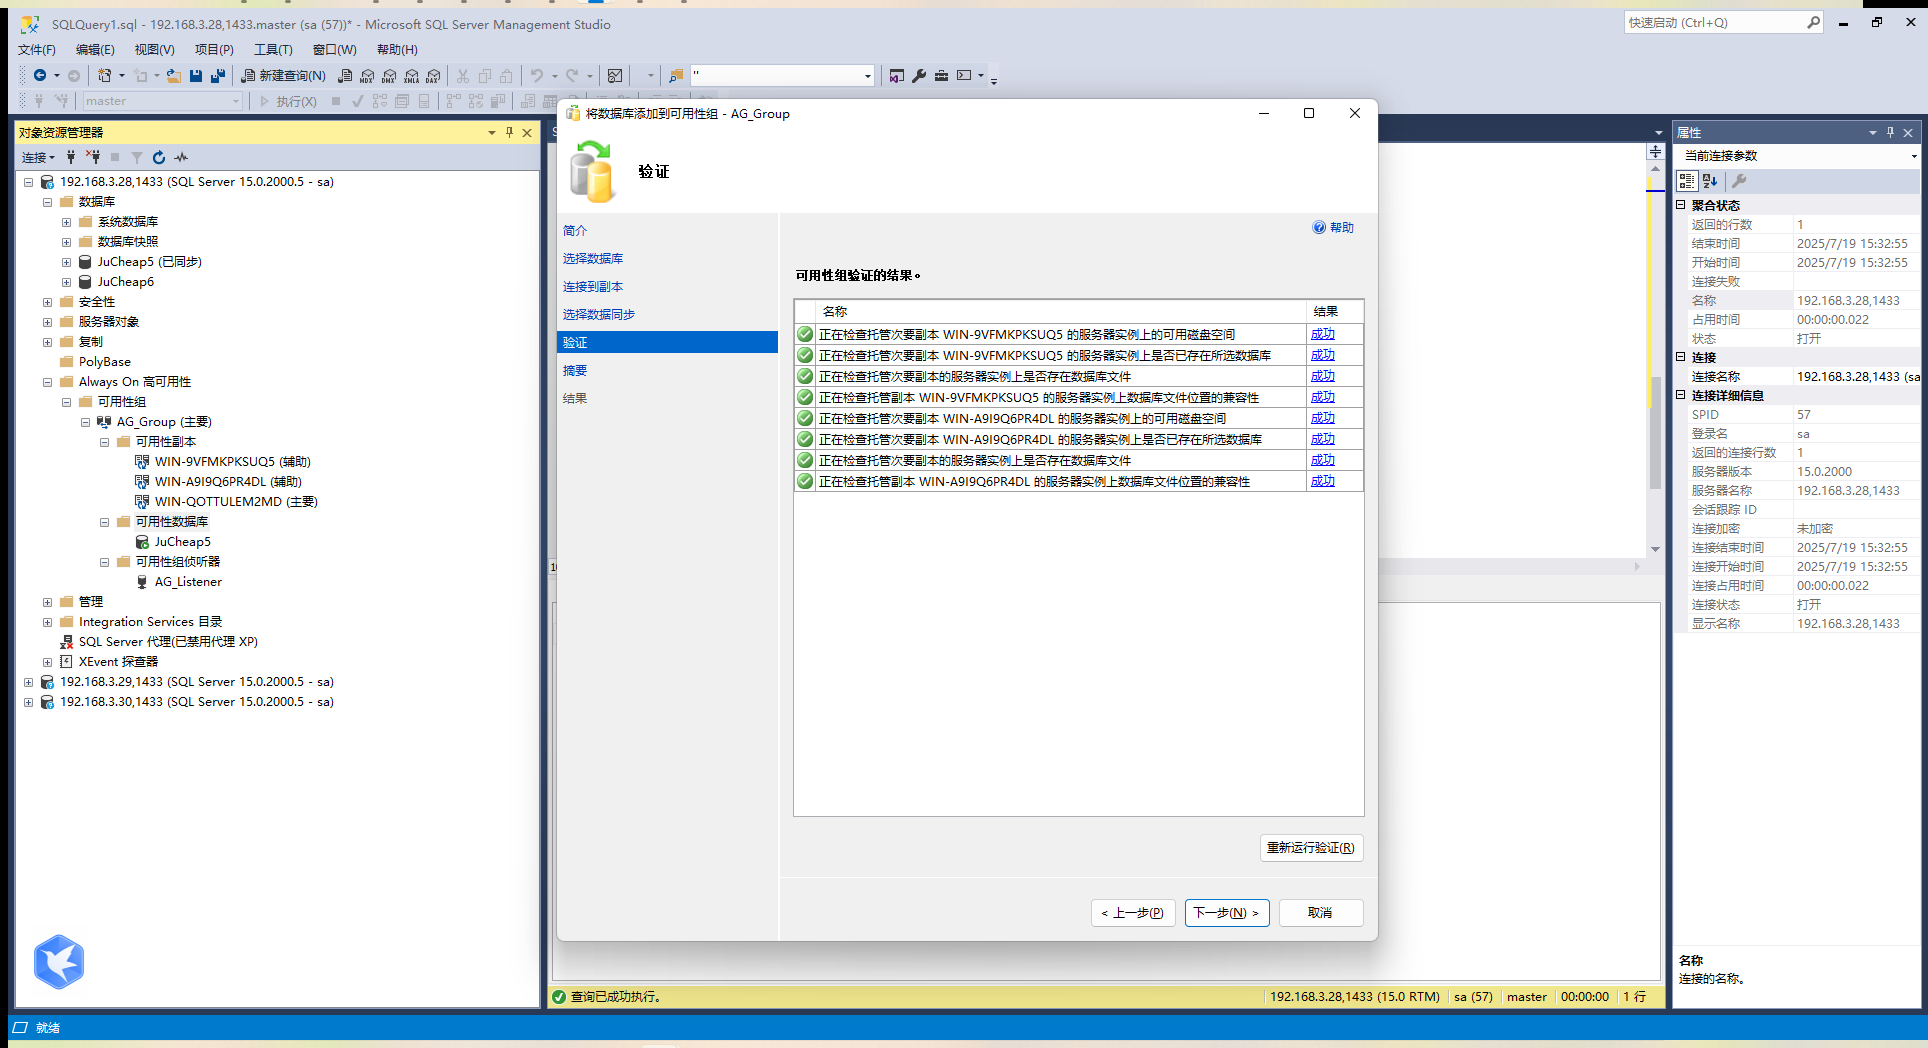This screenshot has height=1048, width=1928.
Task: Click the DAX query icon
Action: tap(433, 75)
